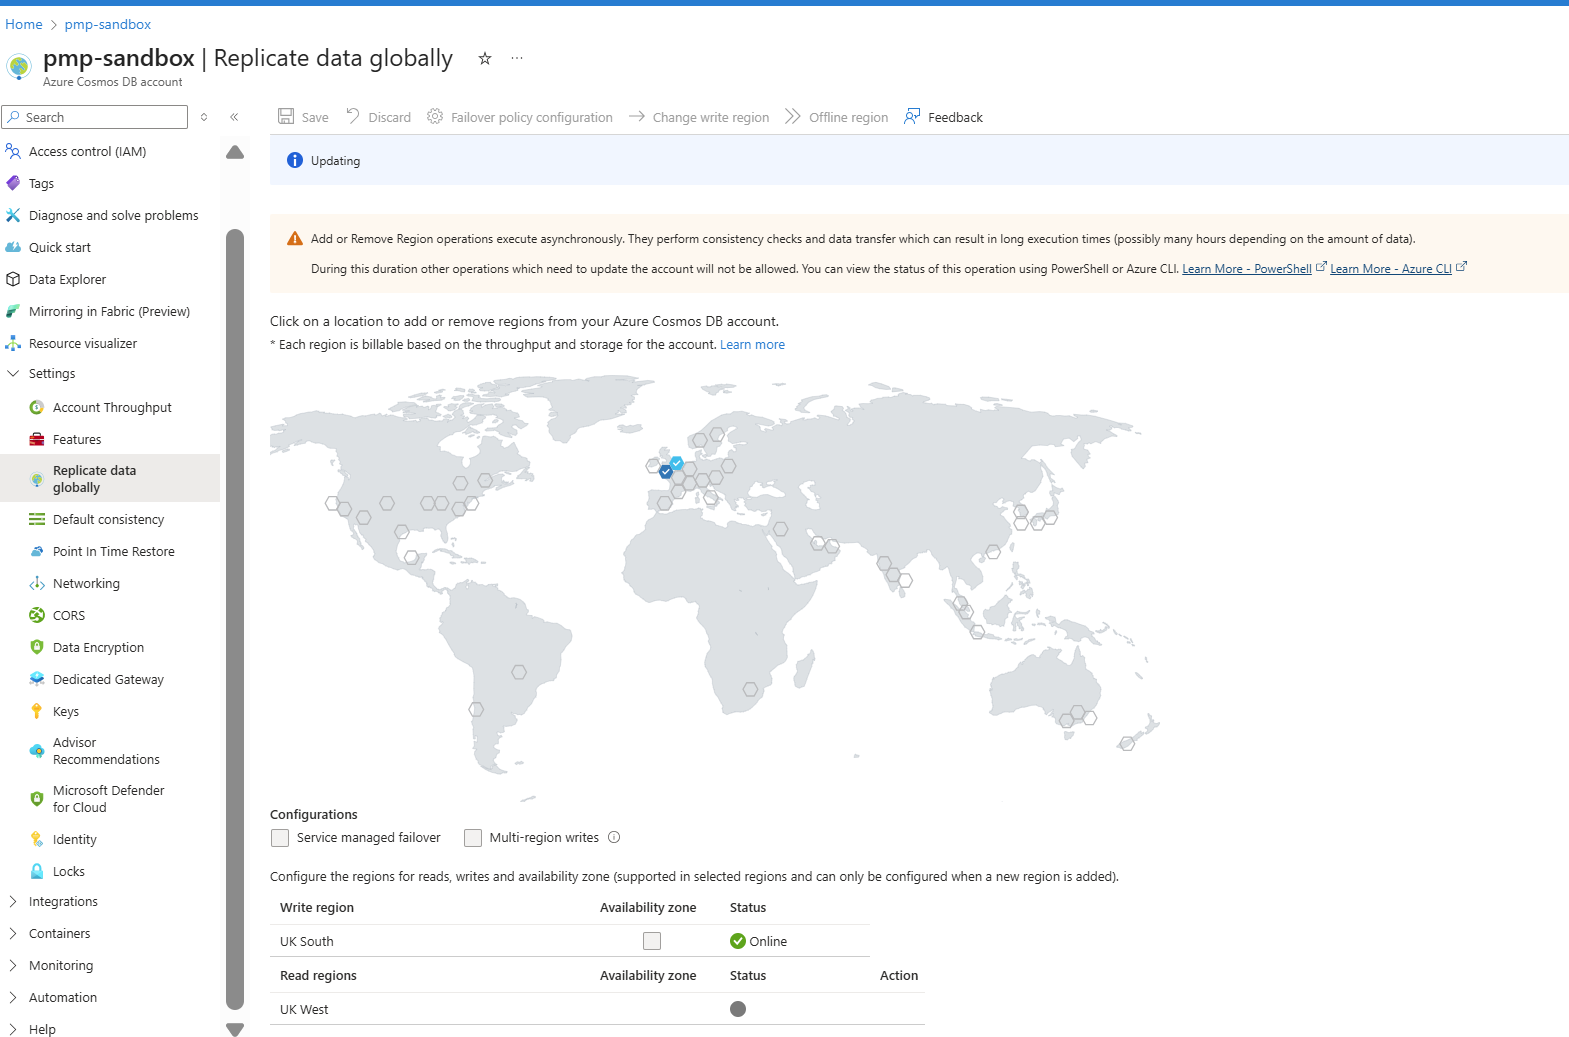Open Advisor Recommendations icon

click(x=37, y=751)
